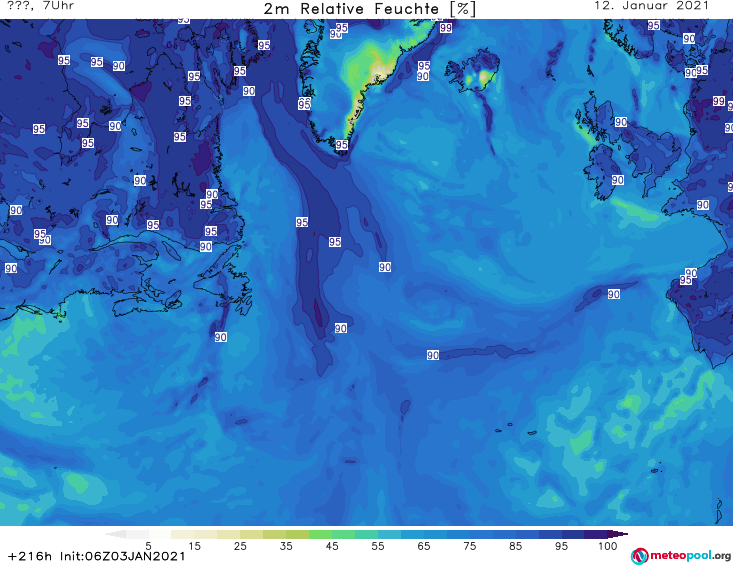733x566 pixels.
Task: Click the '75' value on the color scale
Action: (470, 546)
